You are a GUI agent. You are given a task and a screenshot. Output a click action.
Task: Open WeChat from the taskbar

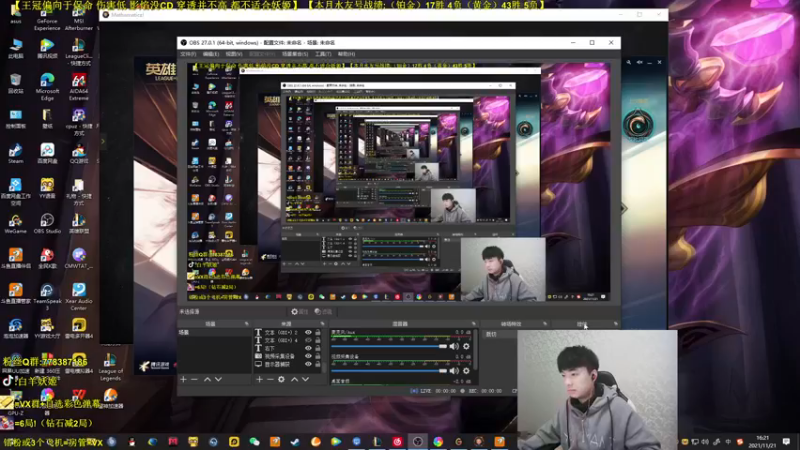coord(254,442)
